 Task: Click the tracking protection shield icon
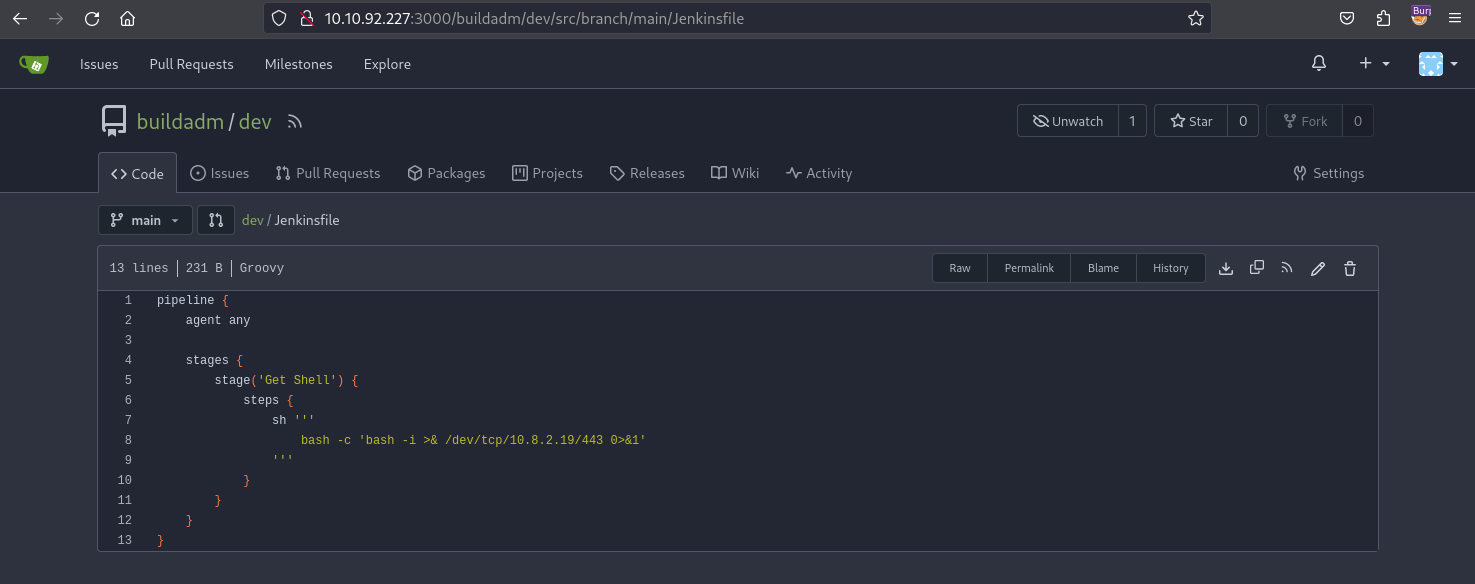click(x=280, y=18)
